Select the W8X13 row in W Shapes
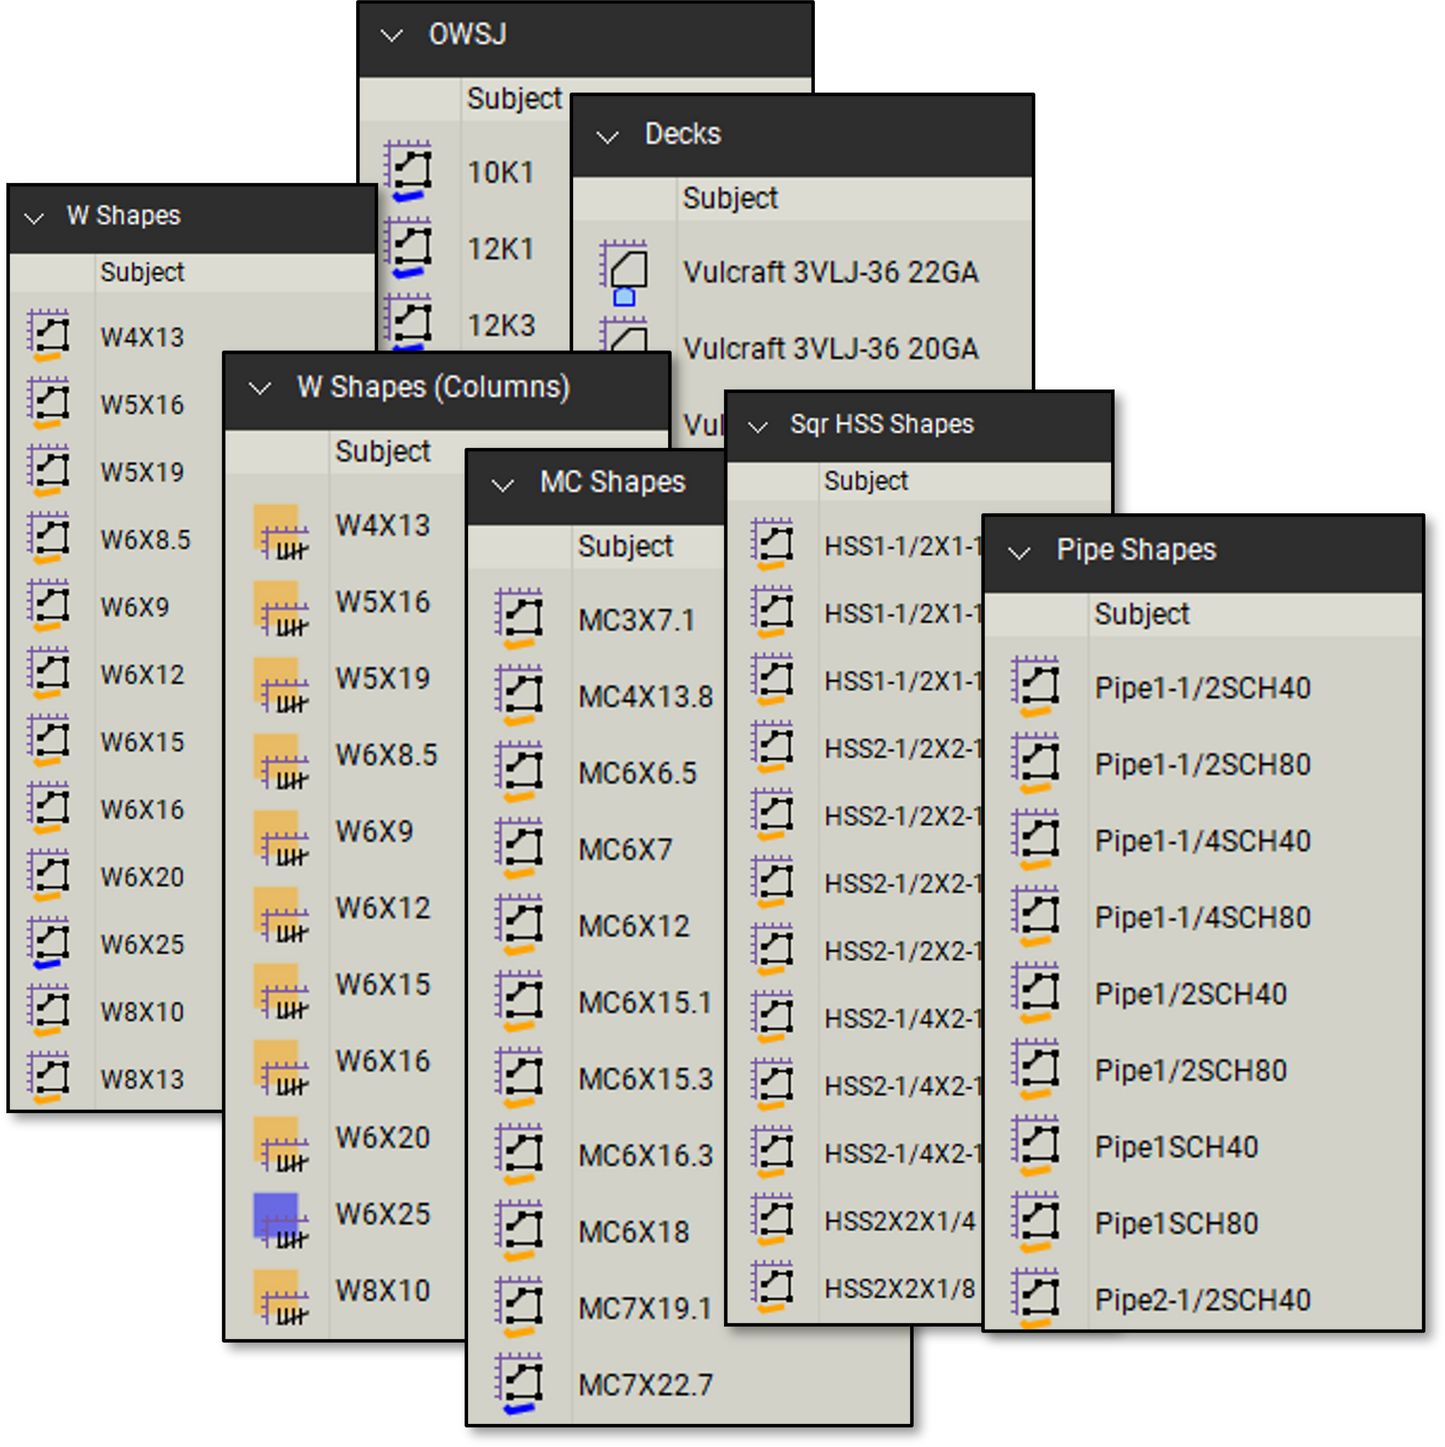Viewport: 1445px width, 1447px height. click(x=141, y=1079)
